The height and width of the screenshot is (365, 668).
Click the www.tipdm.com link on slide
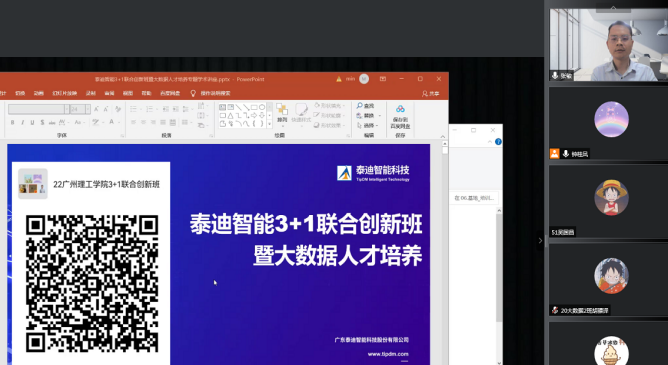pyautogui.click(x=388, y=354)
